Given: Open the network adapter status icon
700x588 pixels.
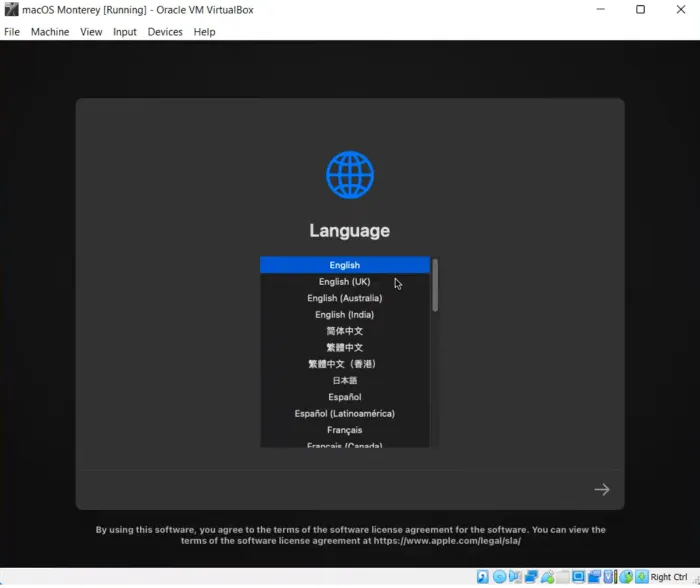Looking at the screenshot, I should [x=531, y=577].
